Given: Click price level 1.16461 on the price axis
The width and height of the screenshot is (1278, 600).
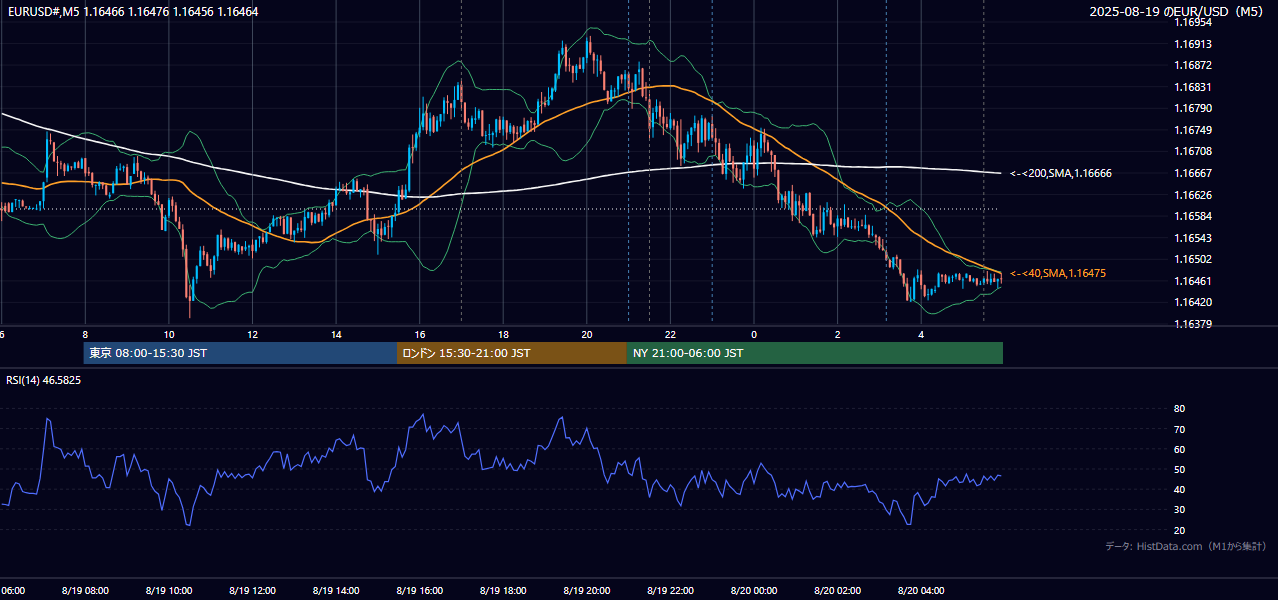Looking at the screenshot, I should coord(1192,281).
